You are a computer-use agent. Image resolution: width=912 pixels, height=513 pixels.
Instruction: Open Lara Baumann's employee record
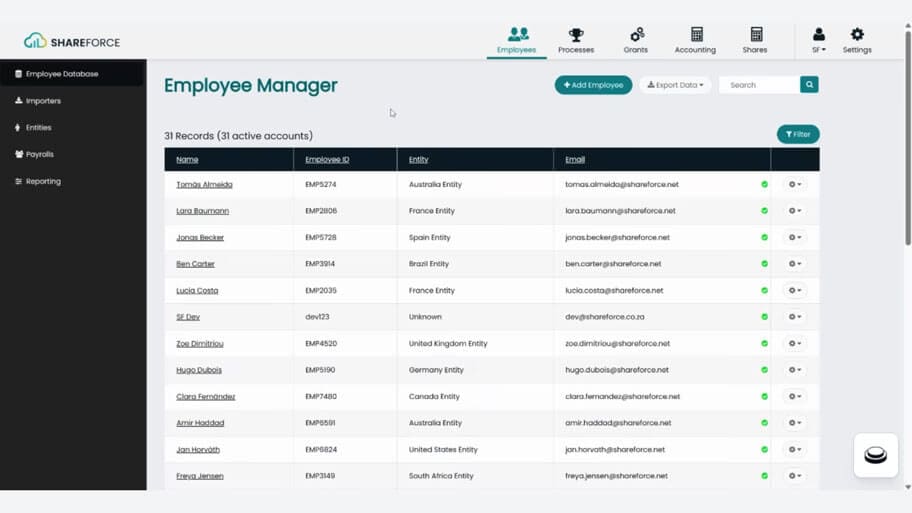pyautogui.click(x=202, y=211)
